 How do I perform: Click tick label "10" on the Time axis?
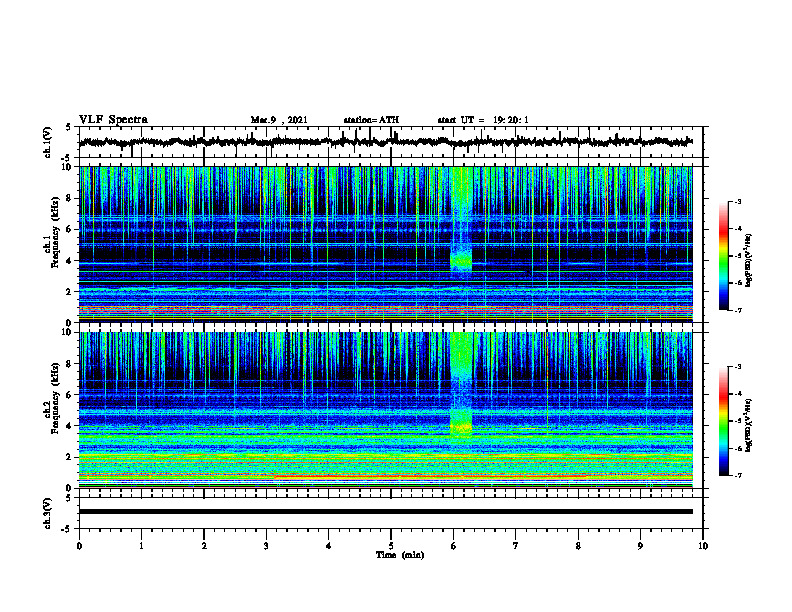(x=703, y=546)
